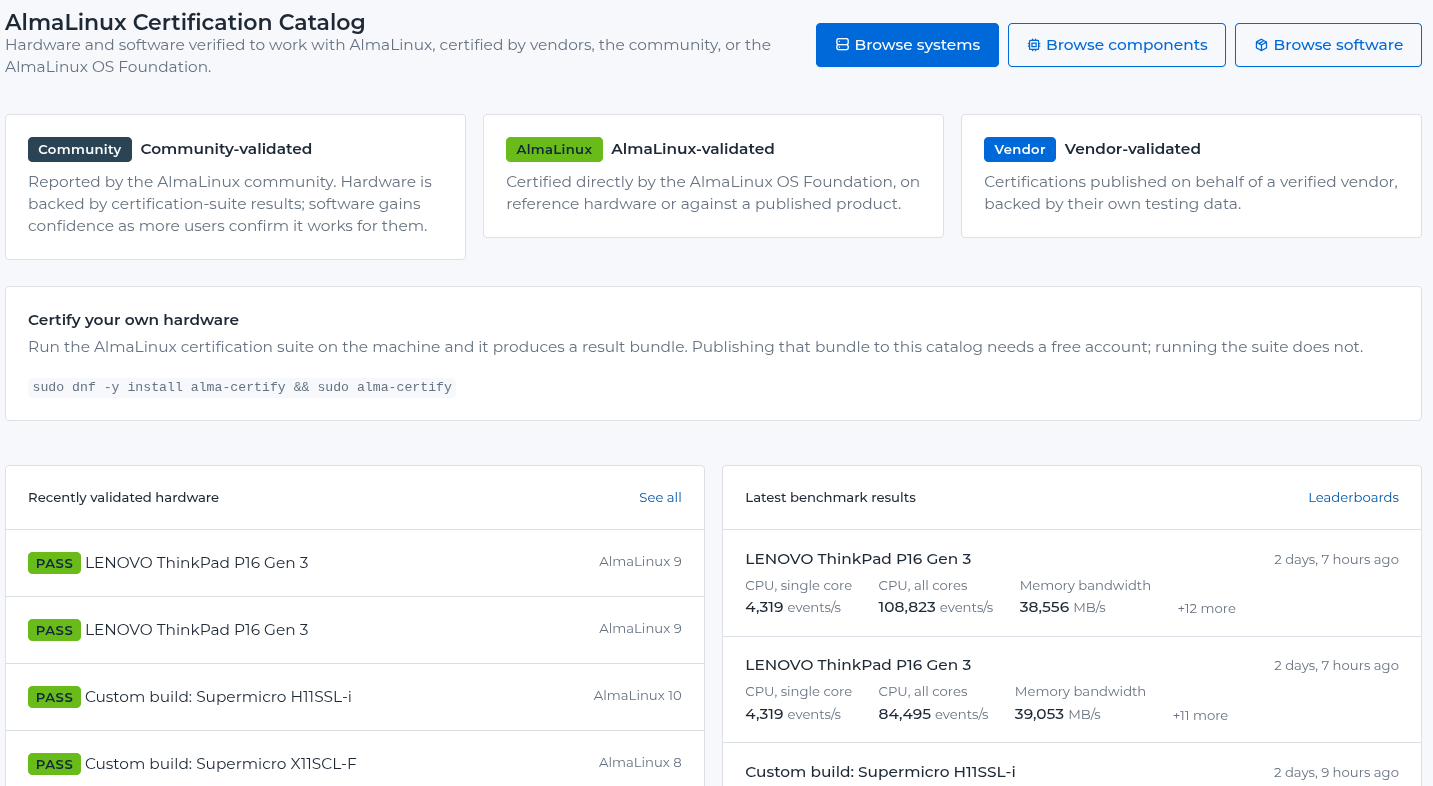Select the sudo dnf install command text
The image size is (1433, 786).
coord(242,387)
